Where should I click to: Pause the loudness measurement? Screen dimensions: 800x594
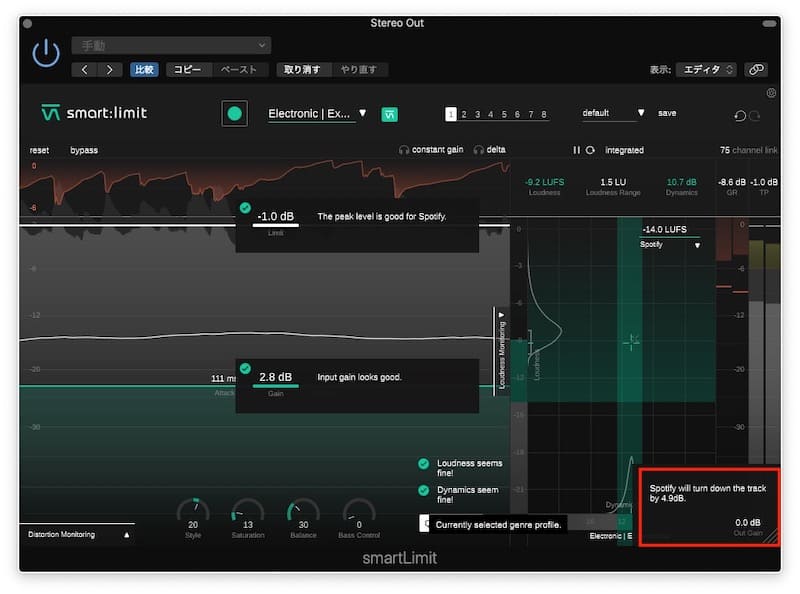[x=576, y=150]
